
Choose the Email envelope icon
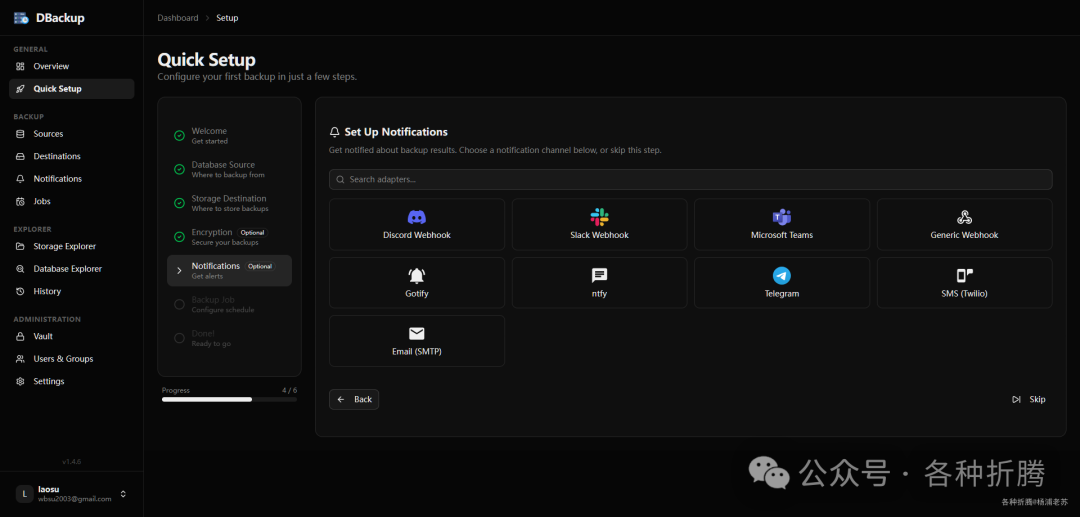point(417,334)
